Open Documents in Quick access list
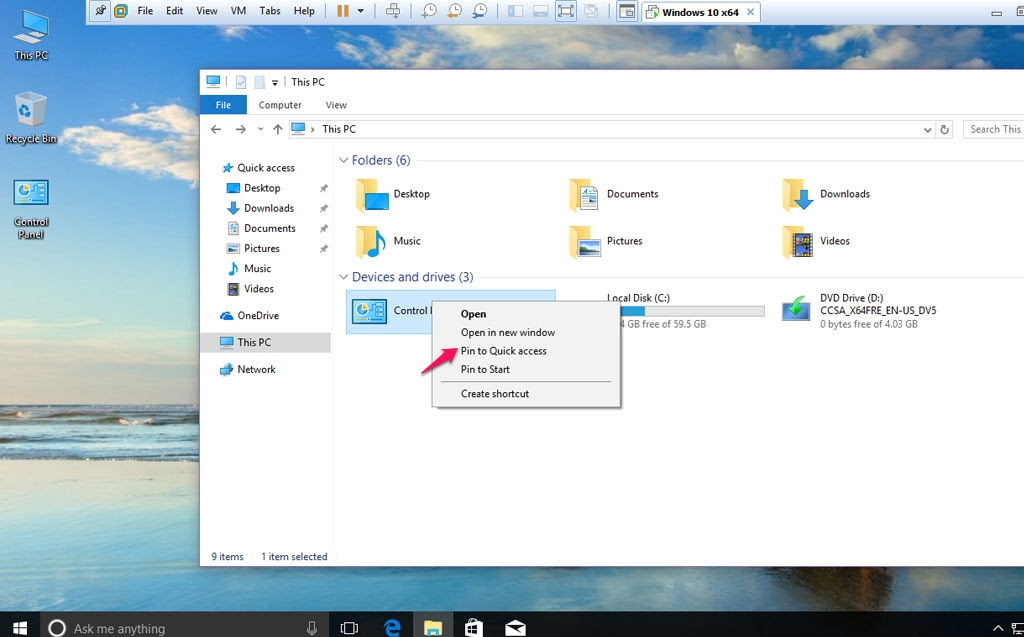Screen dimensions: 1024x637 [x=270, y=229]
